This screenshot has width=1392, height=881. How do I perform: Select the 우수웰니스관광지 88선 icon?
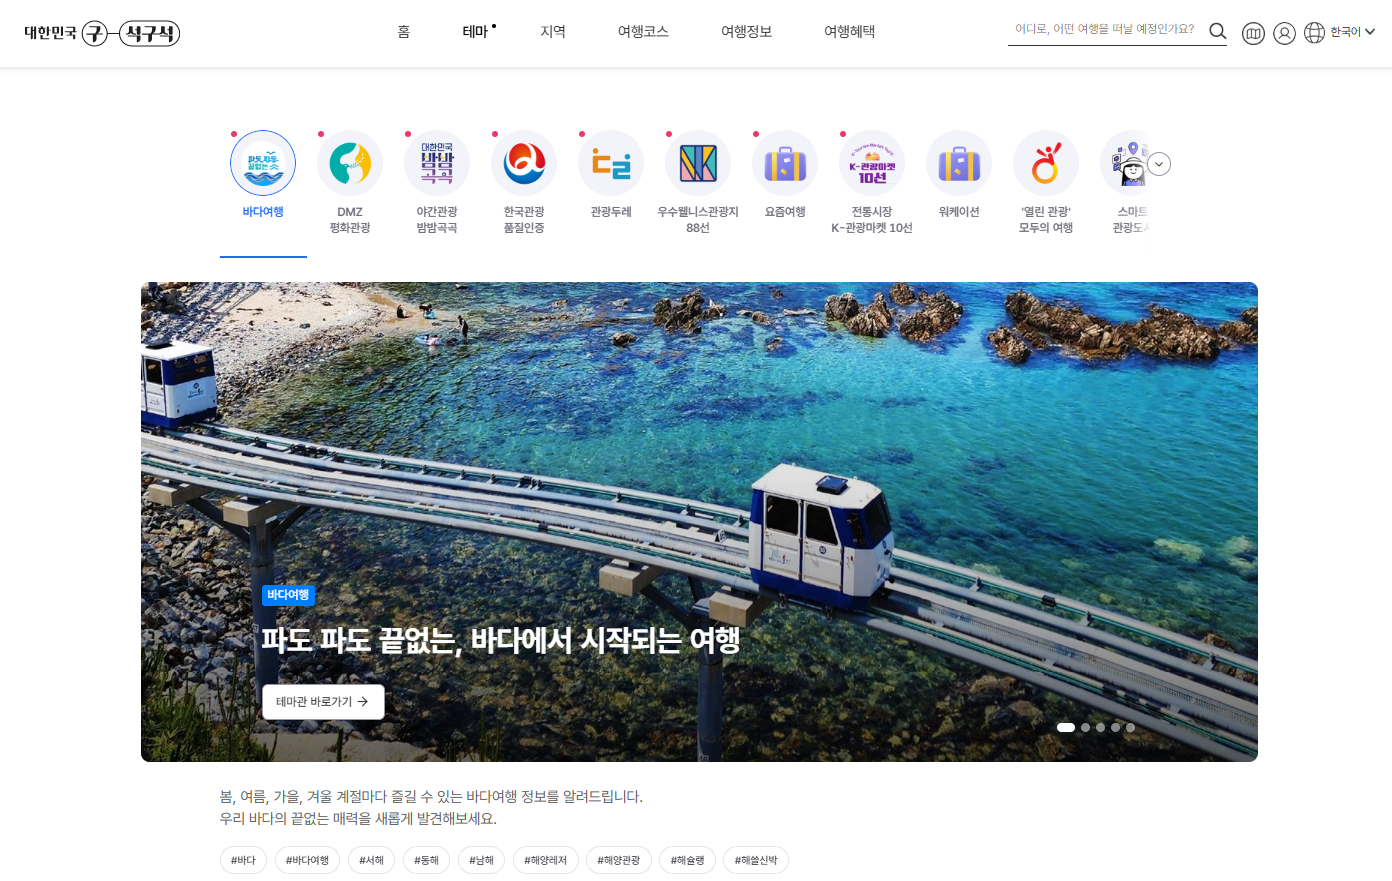(x=698, y=163)
